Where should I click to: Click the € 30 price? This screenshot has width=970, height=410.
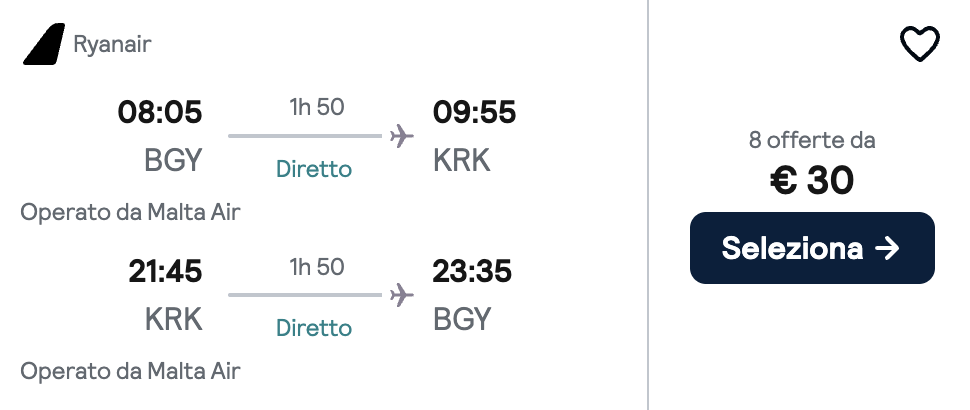812,181
